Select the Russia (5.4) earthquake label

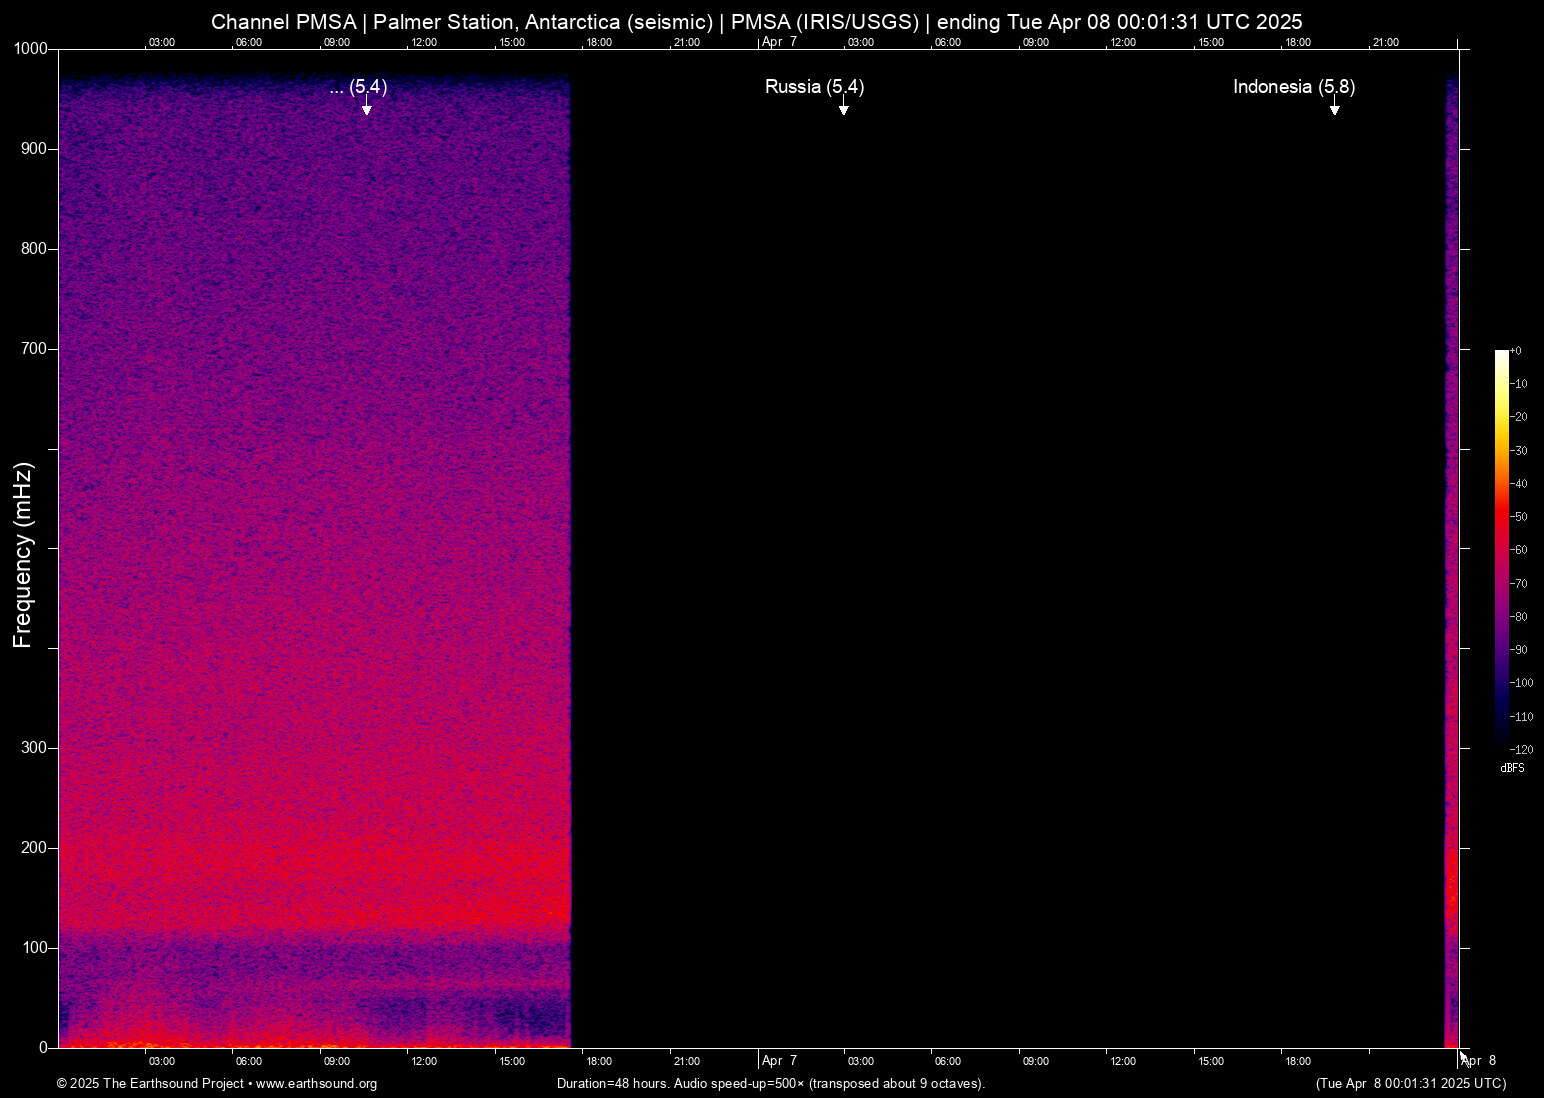814,87
